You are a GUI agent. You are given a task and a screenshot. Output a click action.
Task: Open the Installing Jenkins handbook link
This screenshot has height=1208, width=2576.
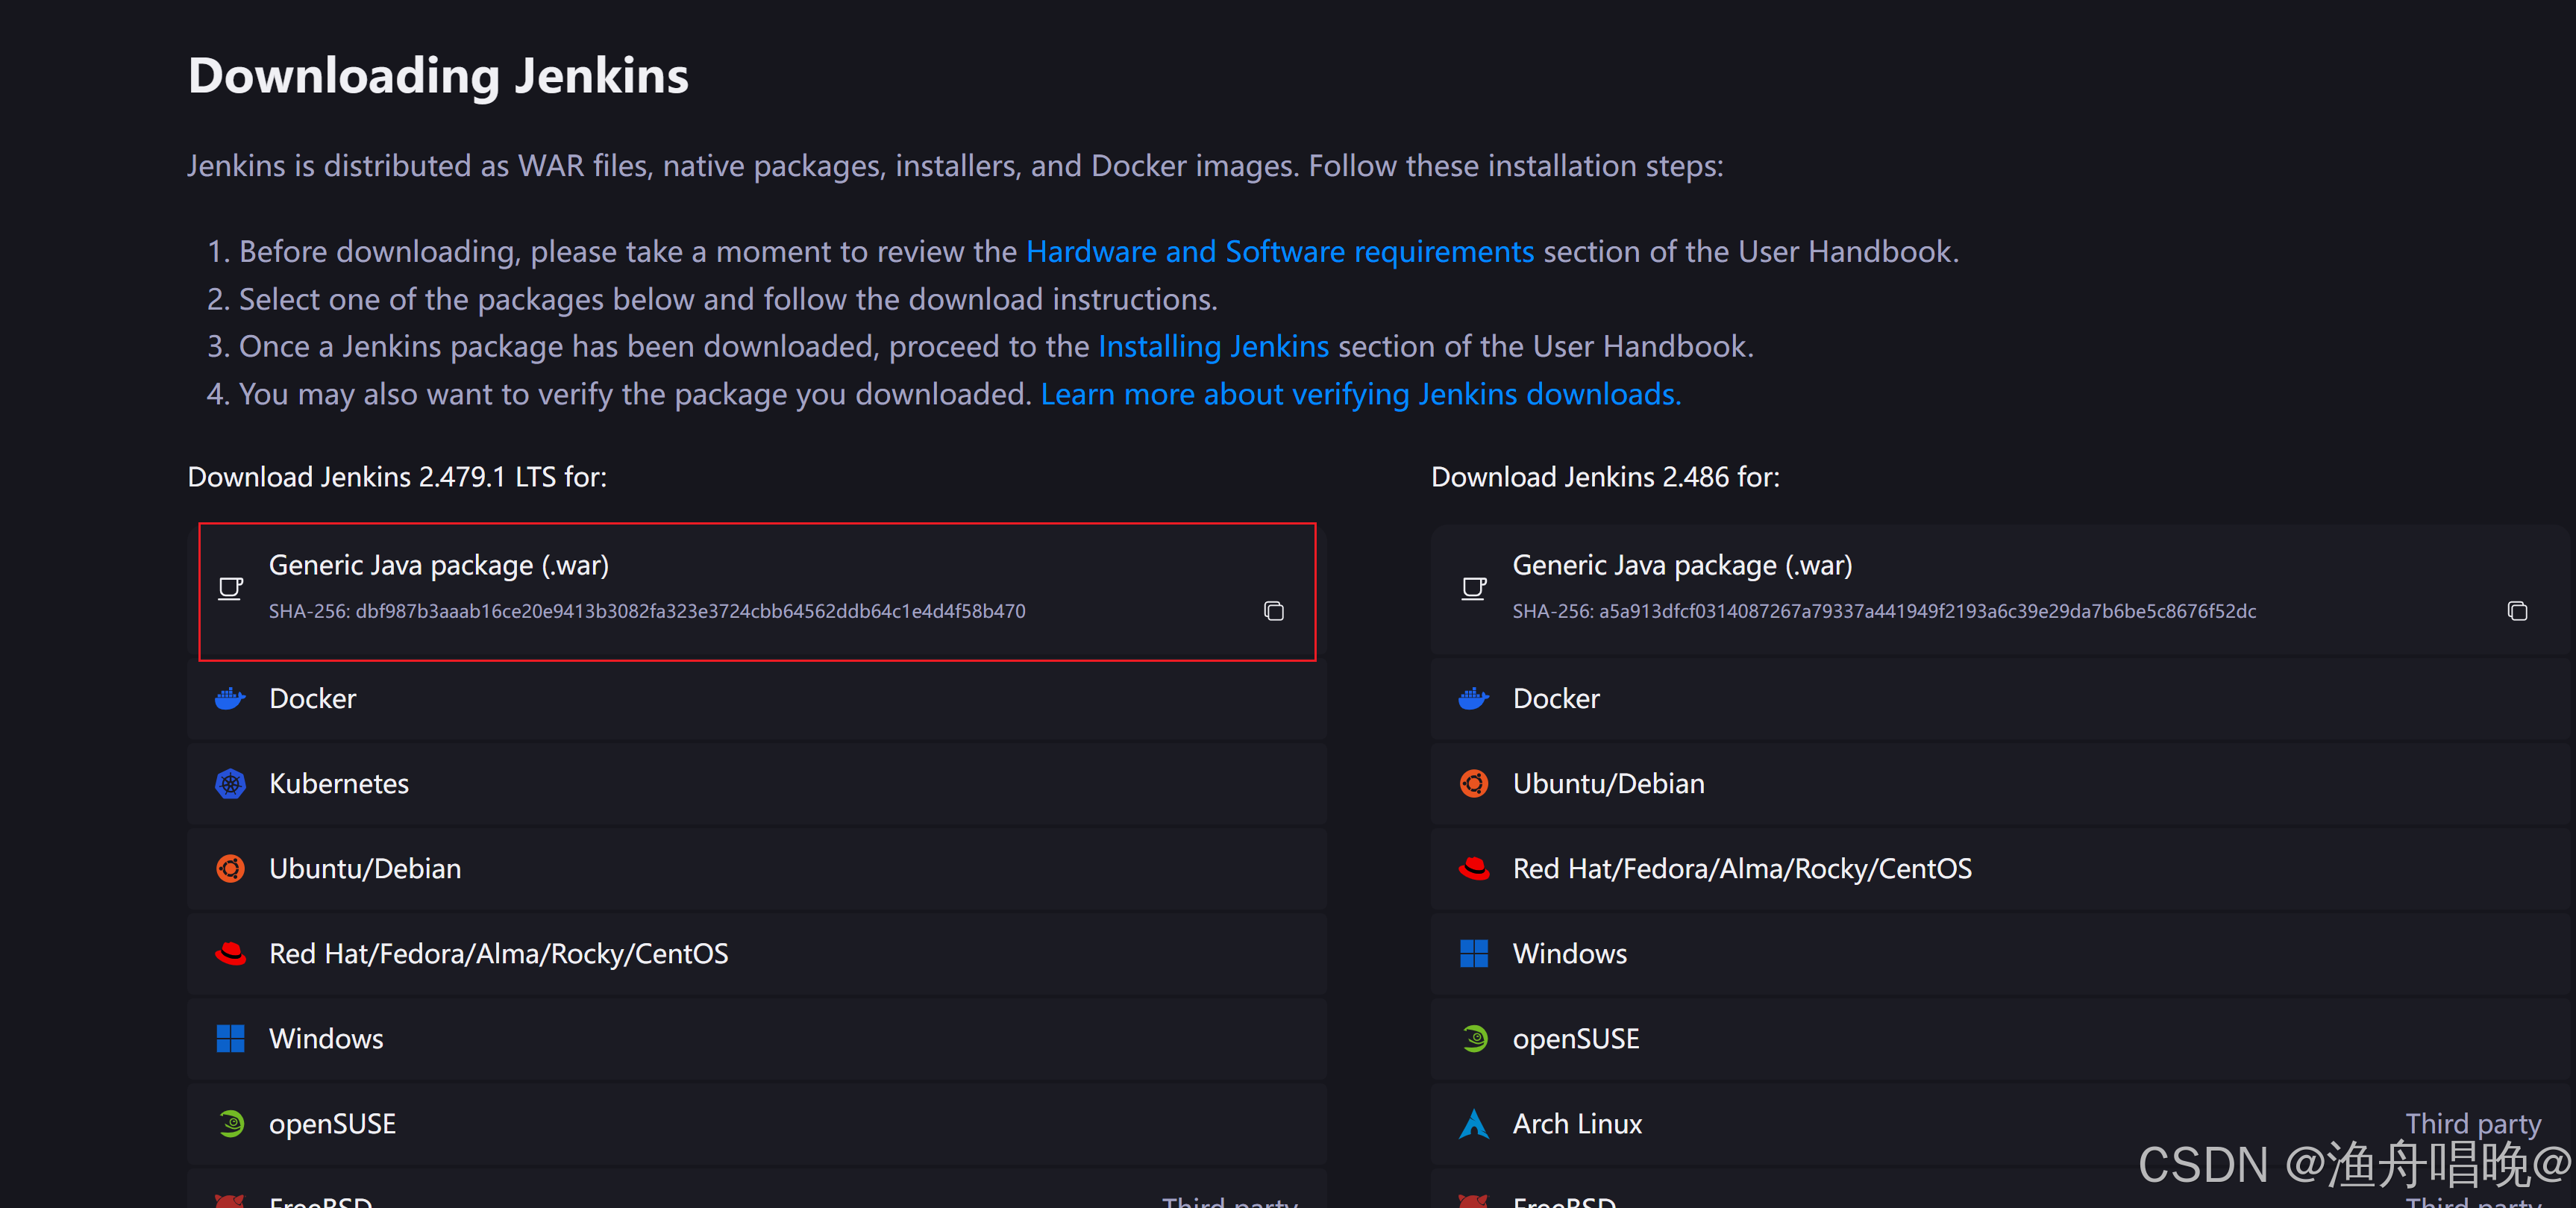[1213, 347]
